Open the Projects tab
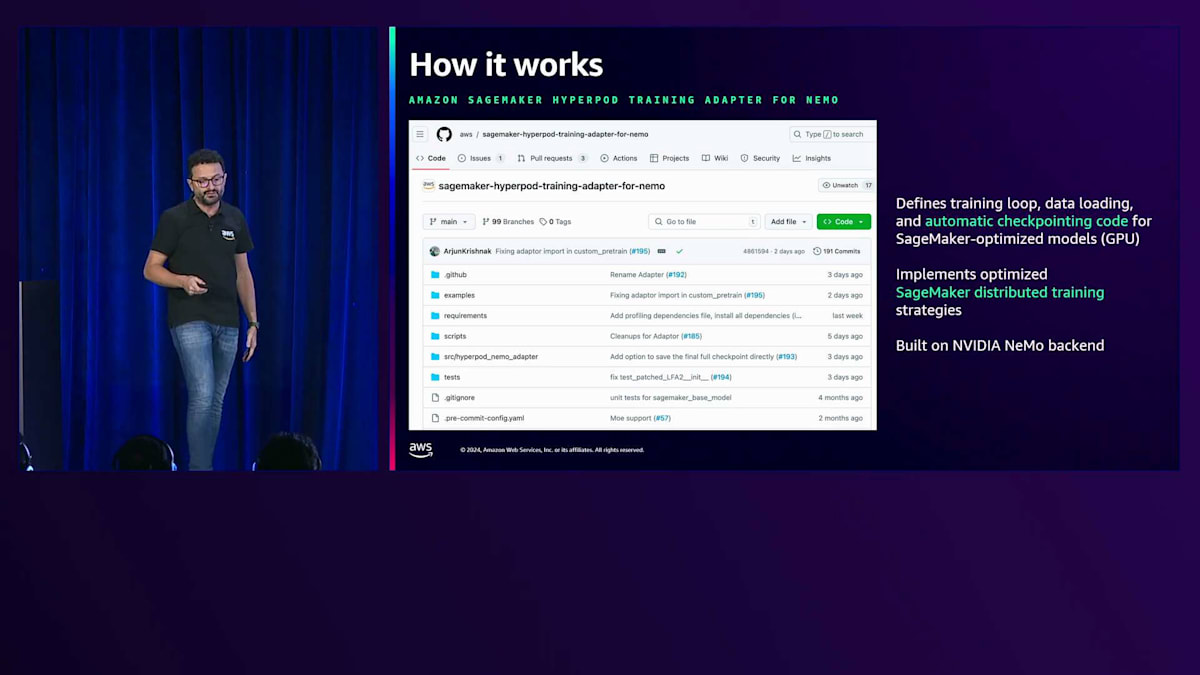The height and width of the screenshot is (675, 1200). pyautogui.click(x=669, y=158)
